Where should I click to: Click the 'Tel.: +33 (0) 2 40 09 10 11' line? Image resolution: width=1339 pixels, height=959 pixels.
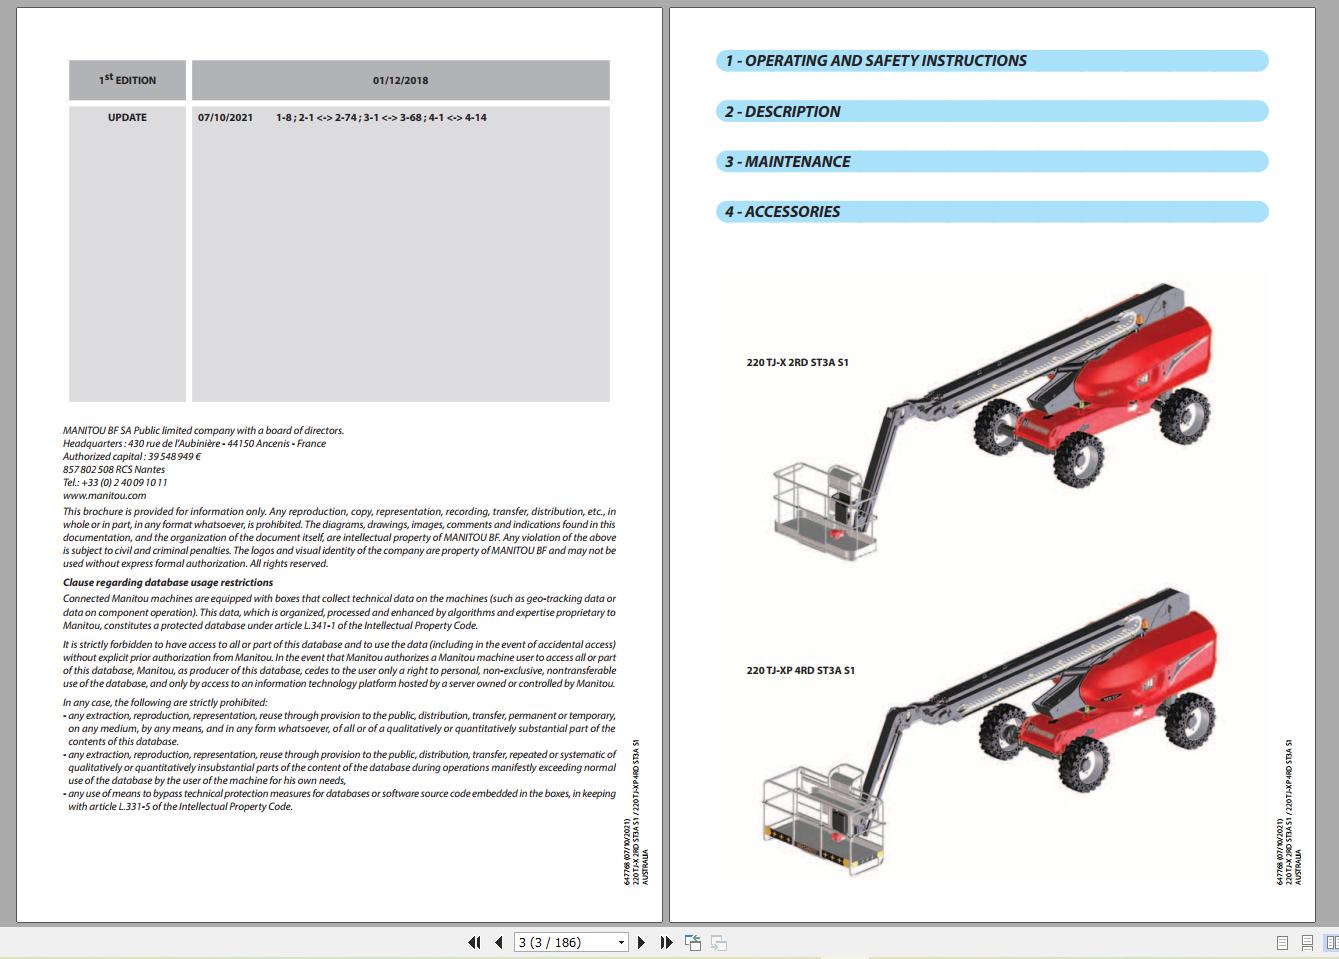(x=115, y=482)
